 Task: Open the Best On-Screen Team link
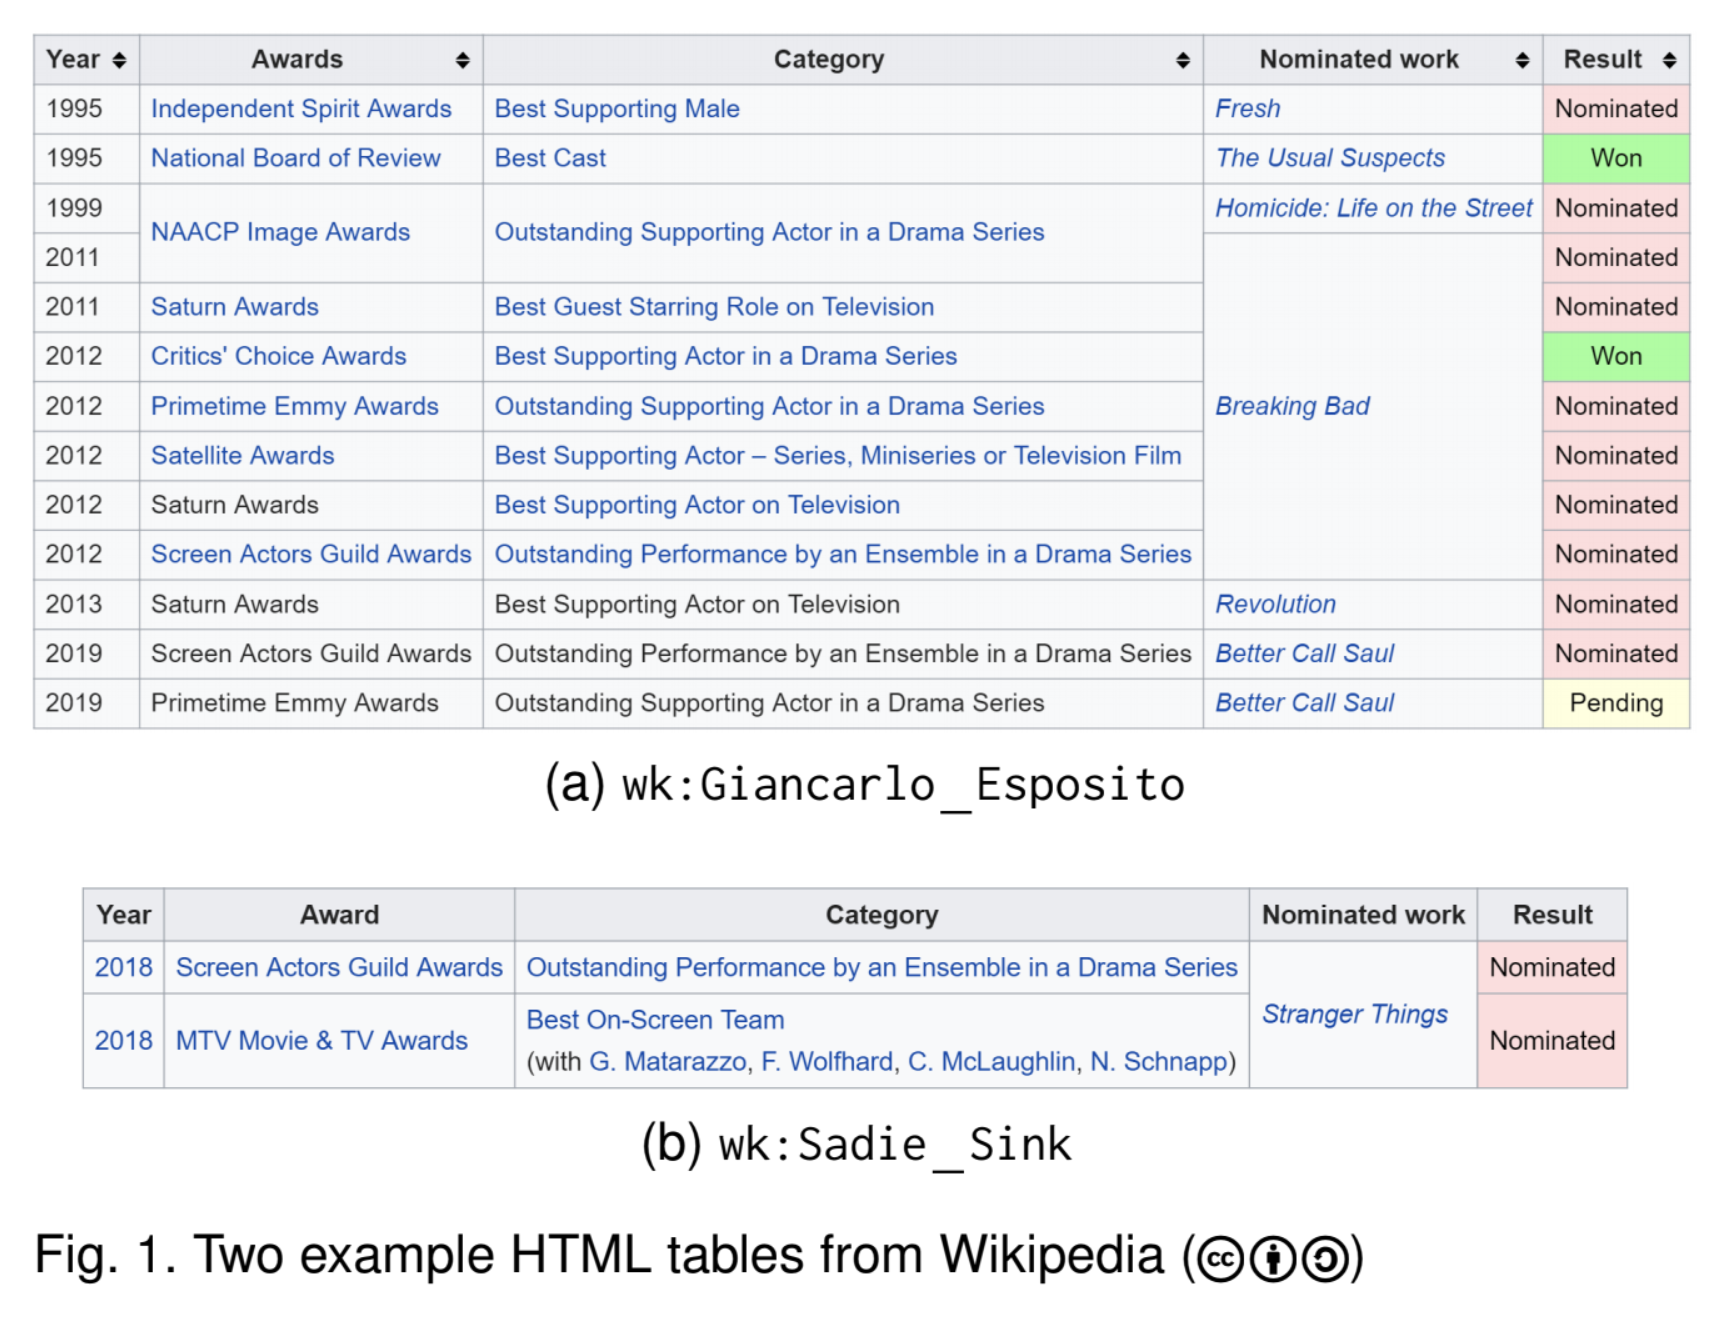655,1020
